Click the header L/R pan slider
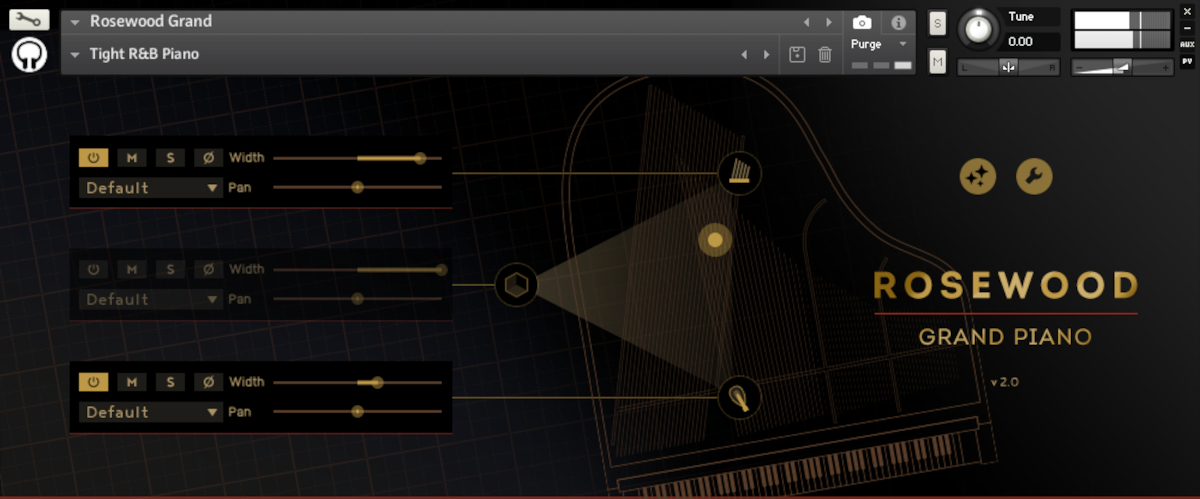 [1008, 67]
